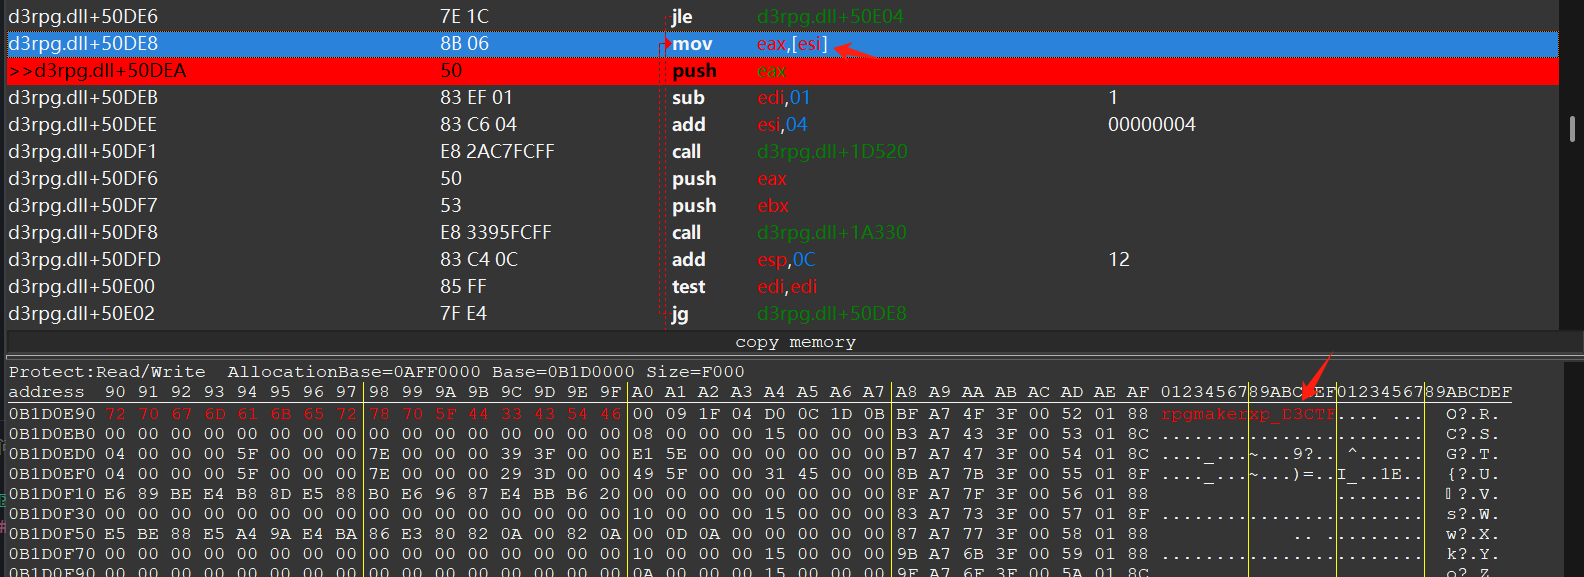Select hex dump row 0B1D0EB0
Image resolution: width=1584 pixels, height=577 pixels.
52,434
